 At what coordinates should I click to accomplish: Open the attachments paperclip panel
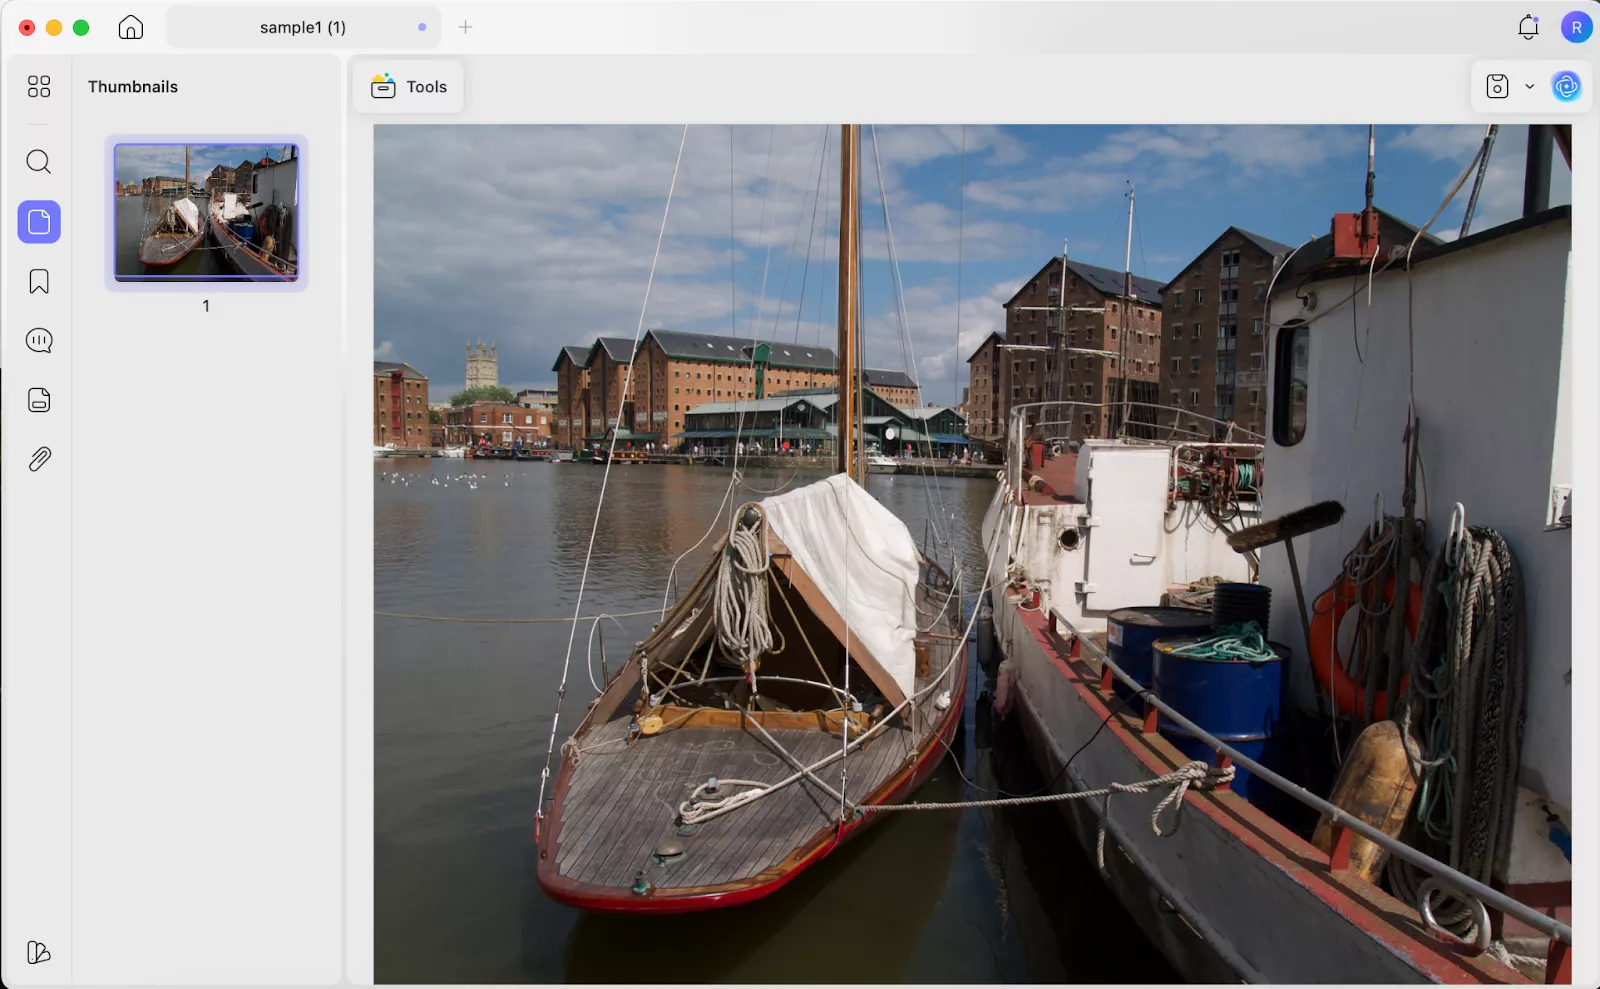pos(39,460)
